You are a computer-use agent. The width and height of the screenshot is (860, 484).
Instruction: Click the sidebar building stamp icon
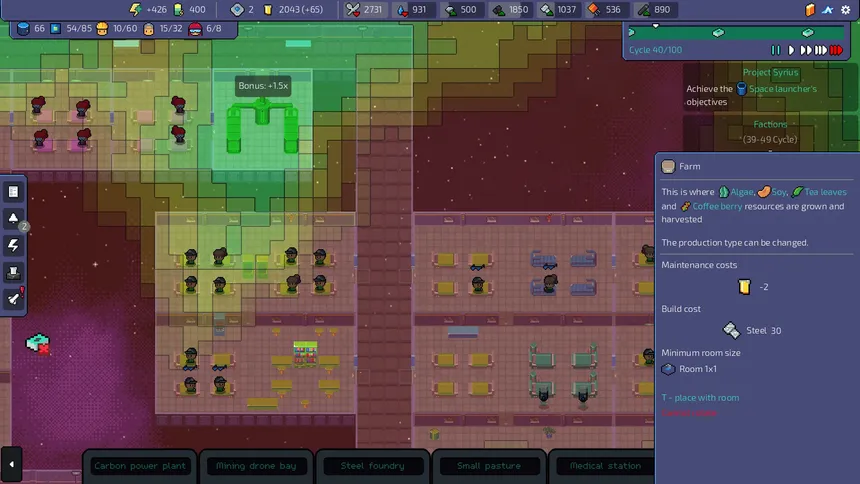[13, 272]
